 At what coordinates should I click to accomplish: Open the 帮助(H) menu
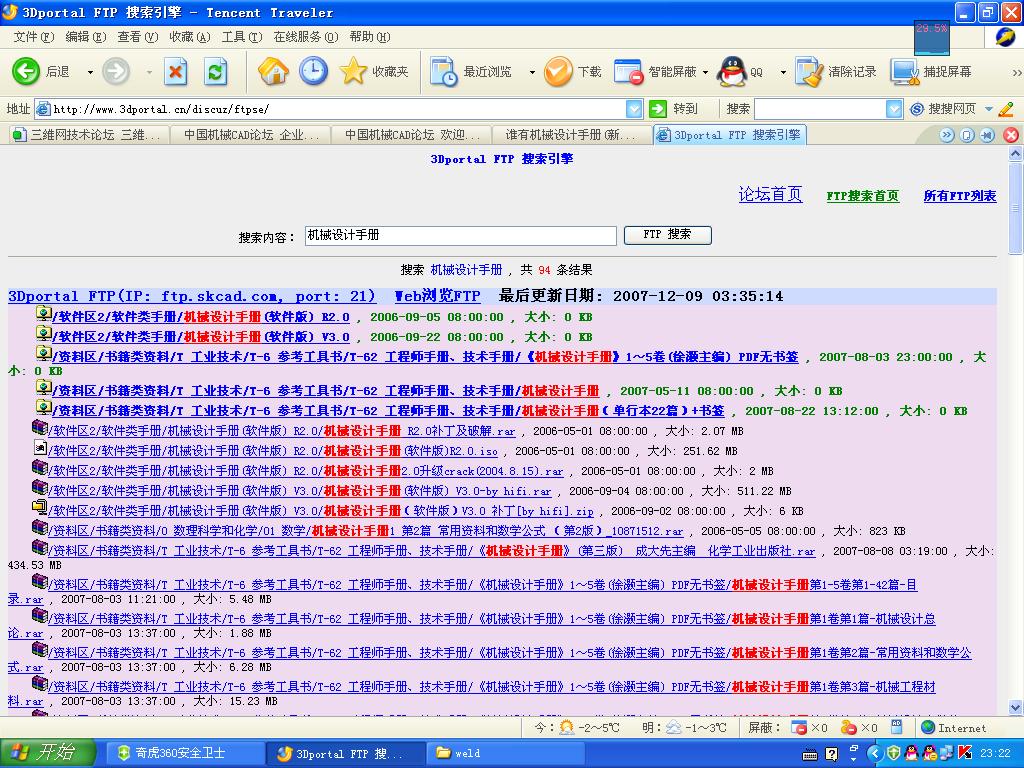(x=370, y=37)
